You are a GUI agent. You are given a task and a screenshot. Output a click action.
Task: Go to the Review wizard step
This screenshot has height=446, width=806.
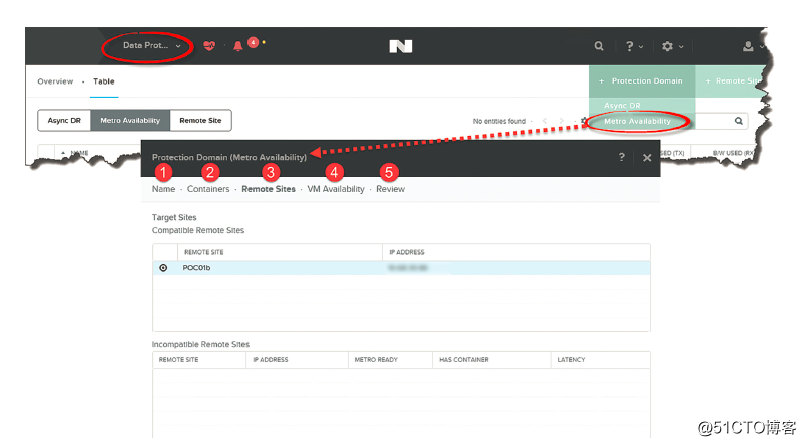coord(390,189)
